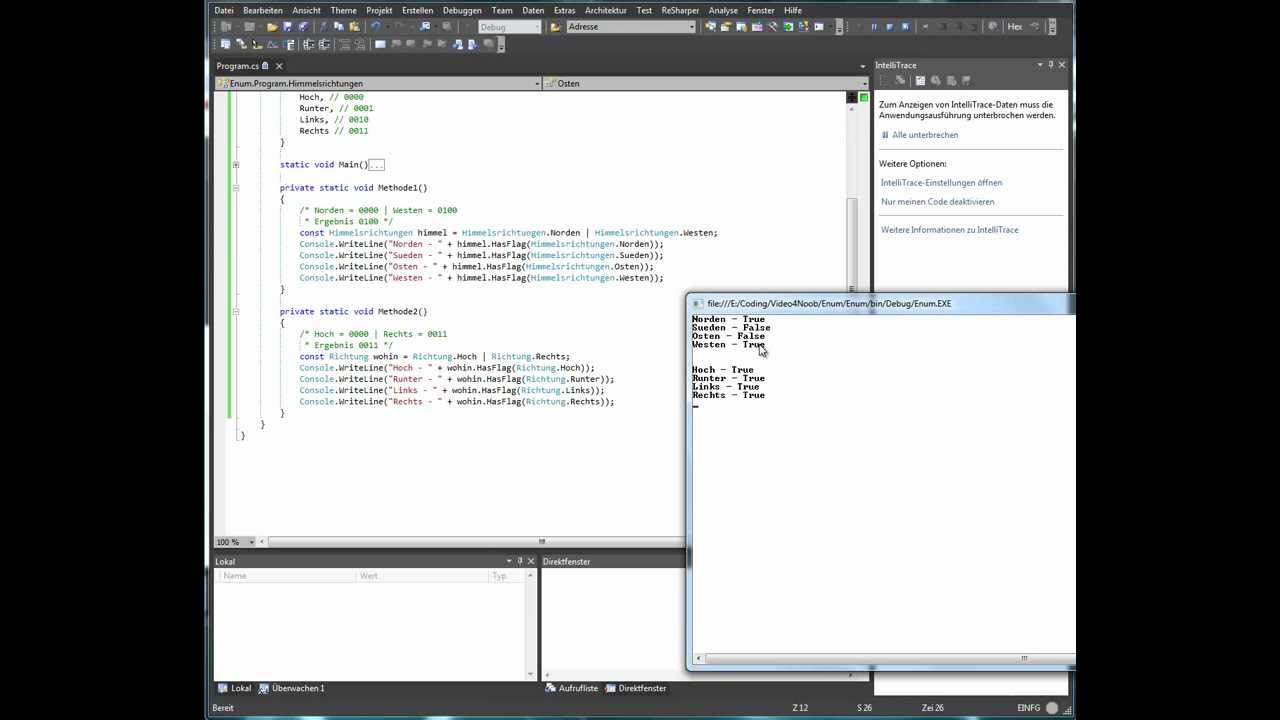Open the Fenster menu
Image resolution: width=1280 pixels, height=720 pixels.
tap(761, 10)
